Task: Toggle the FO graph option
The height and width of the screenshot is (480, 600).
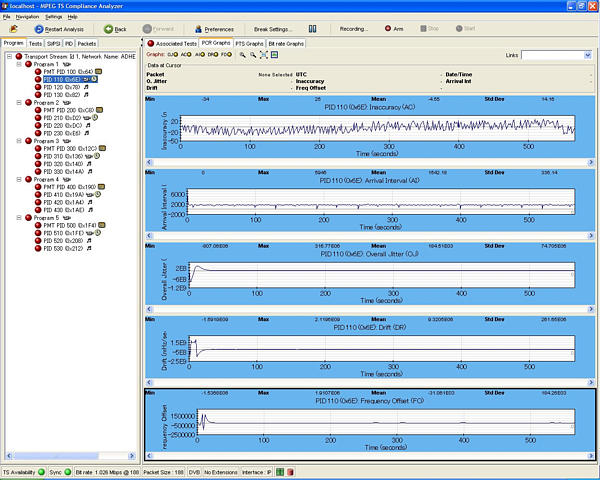Action: pyautogui.click(x=228, y=55)
